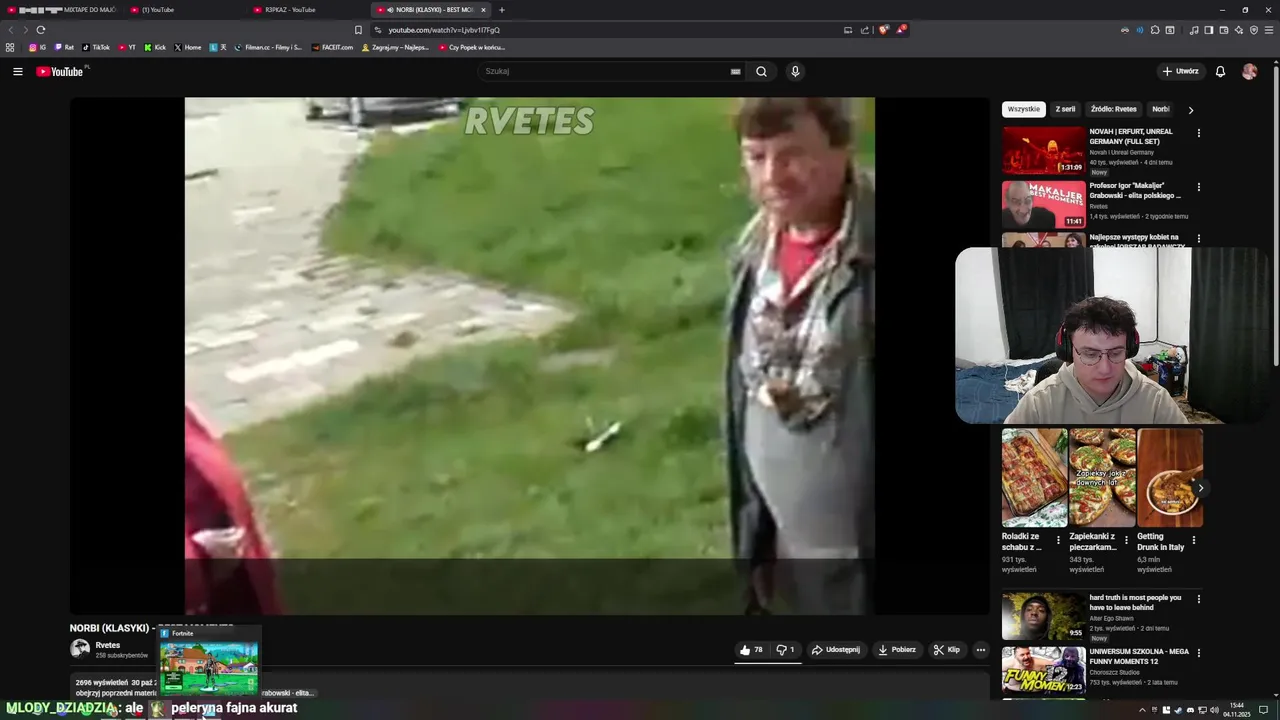The width and height of the screenshot is (1280, 720).
Task: Open the volume control in system tray
Action: click(1214, 710)
